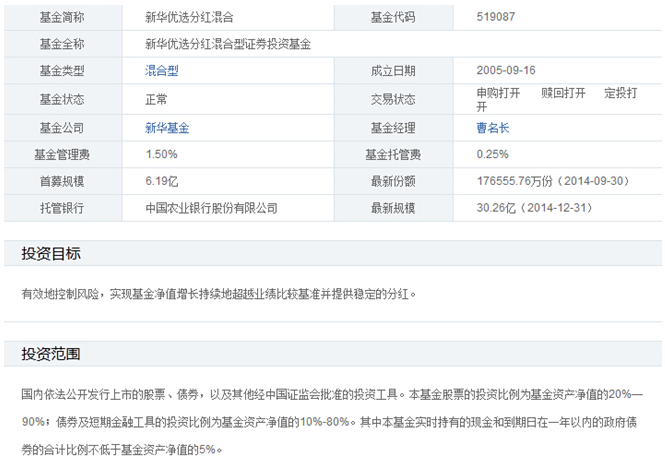Click the 交易状态 label cell
This screenshot has height=470, width=665.
click(x=394, y=99)
